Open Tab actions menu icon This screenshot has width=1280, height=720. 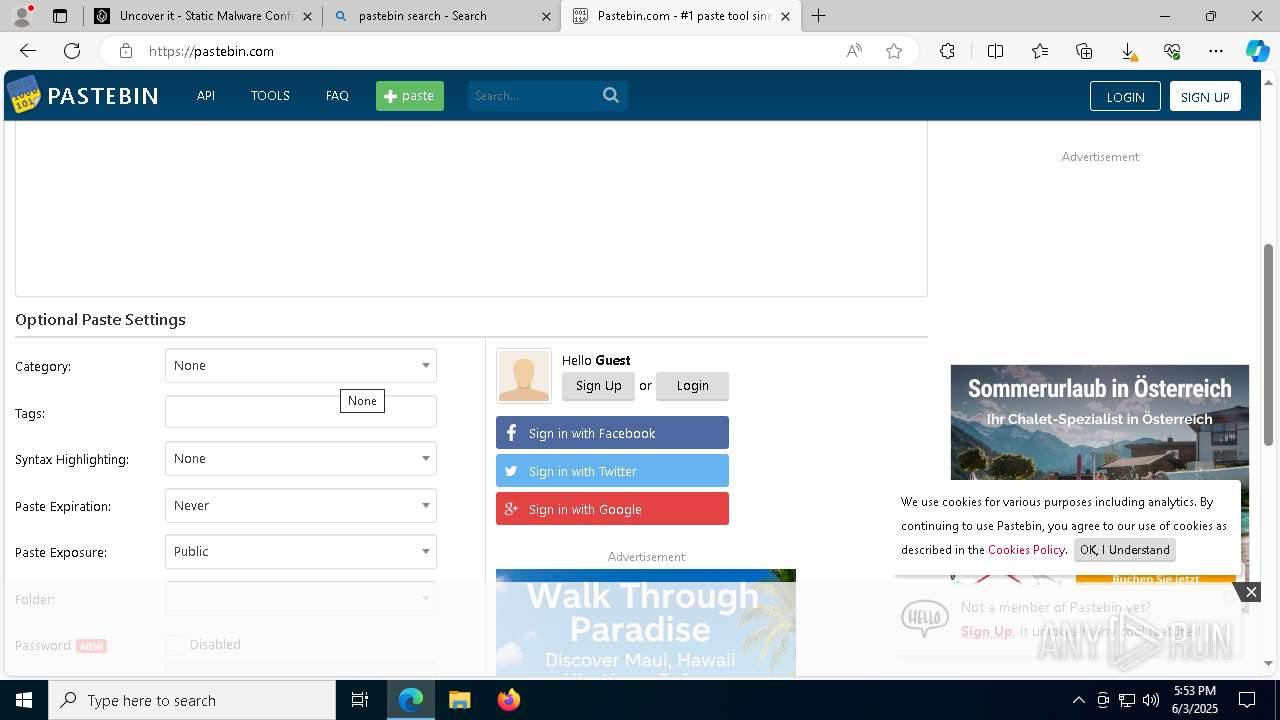(x=60, y=16)
